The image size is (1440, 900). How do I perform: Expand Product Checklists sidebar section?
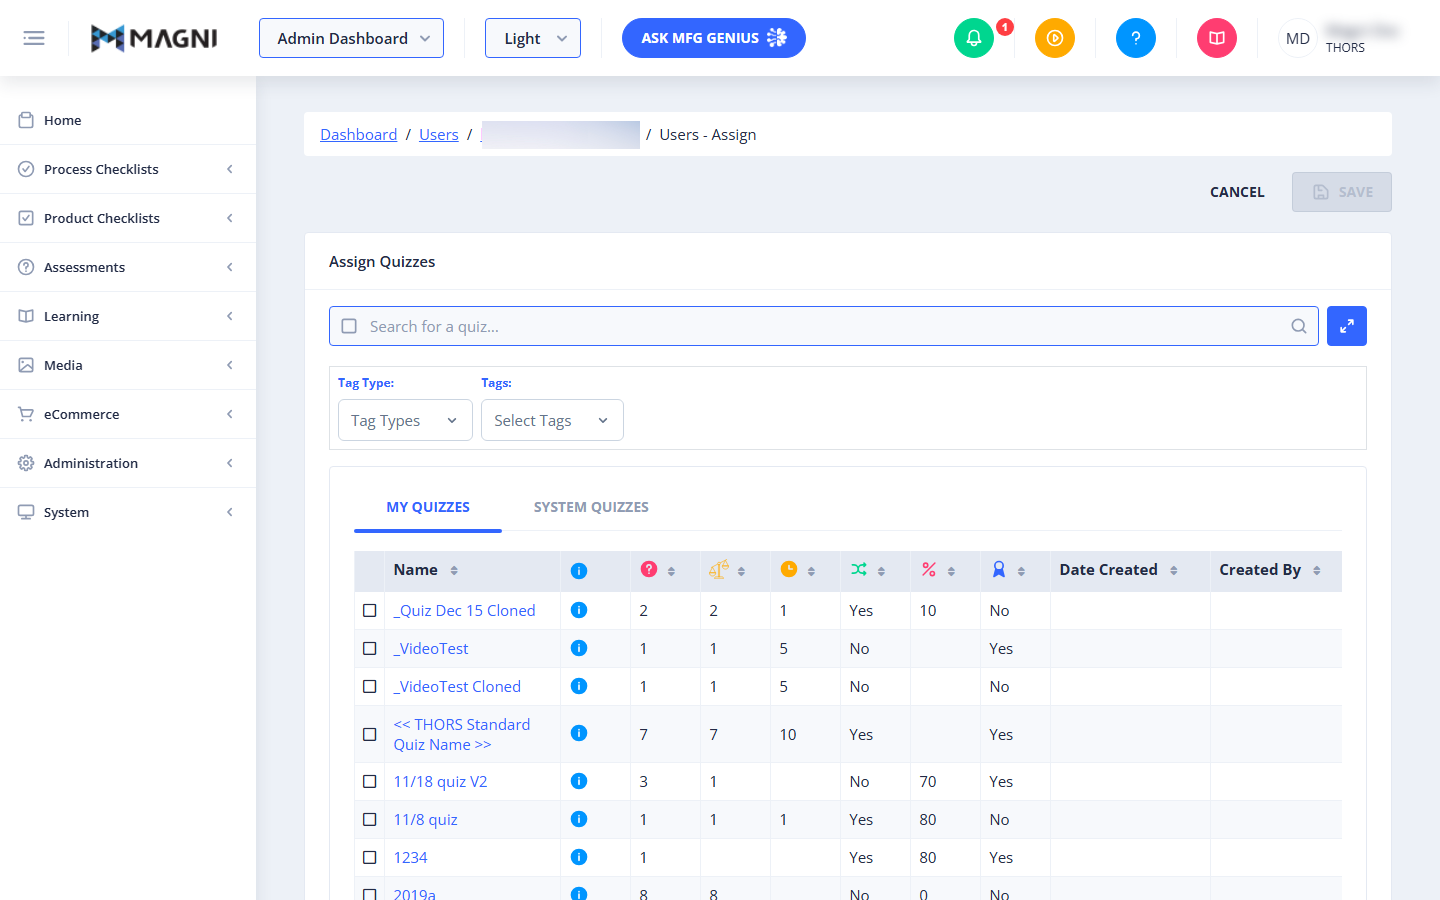pos(128,218)
